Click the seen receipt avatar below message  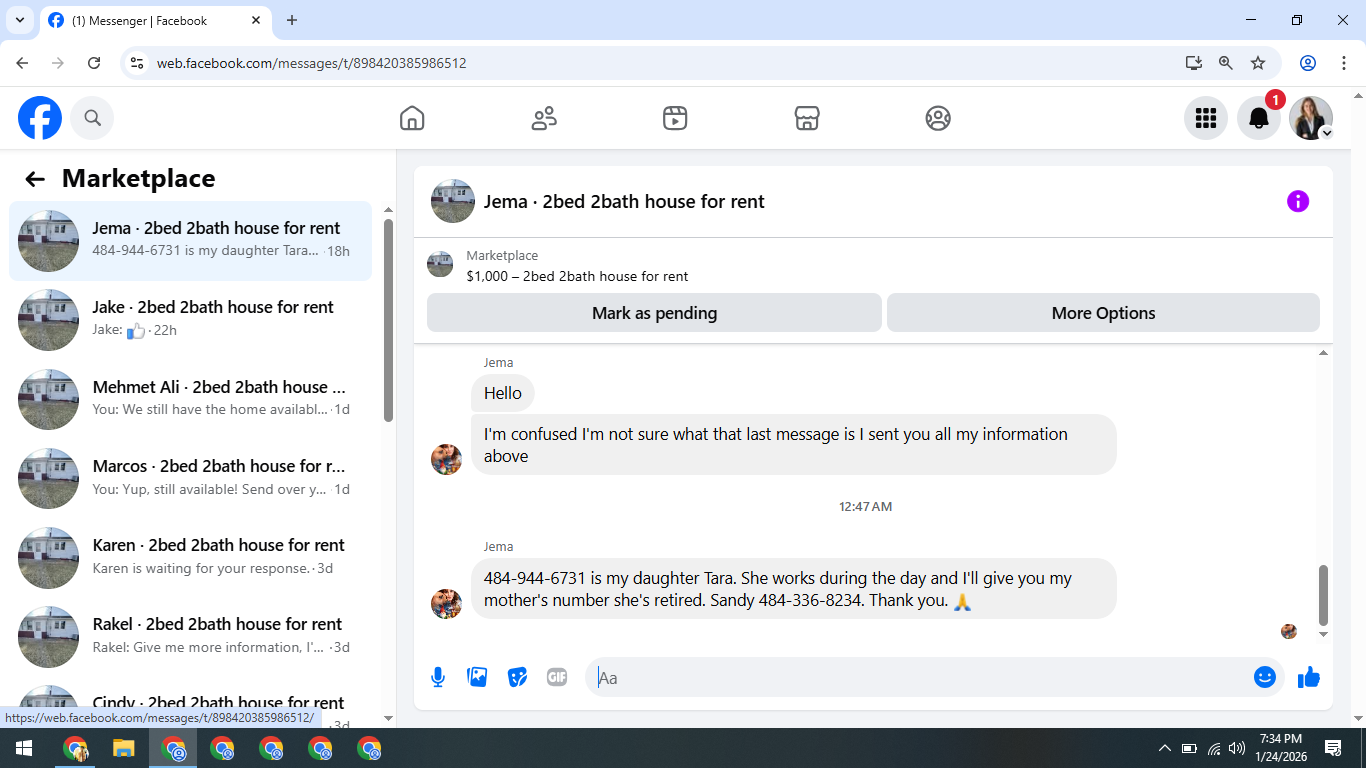click(x=1289, y=631)
